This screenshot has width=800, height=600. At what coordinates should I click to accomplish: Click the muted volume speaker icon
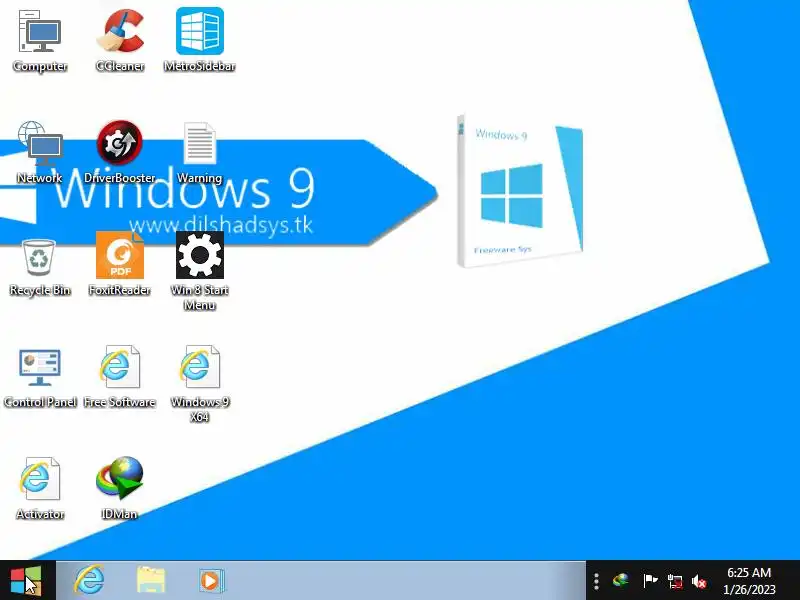point(699,581)
